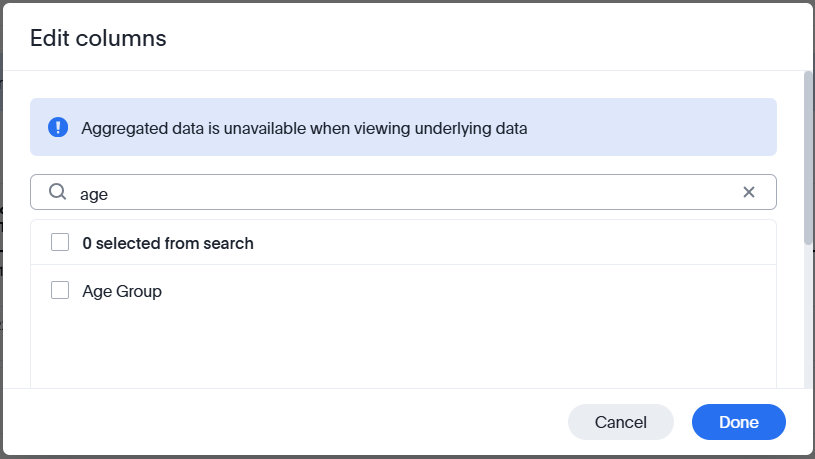Click the scrollbar track below the thumb
815x459 pixels.
[808, 320]
